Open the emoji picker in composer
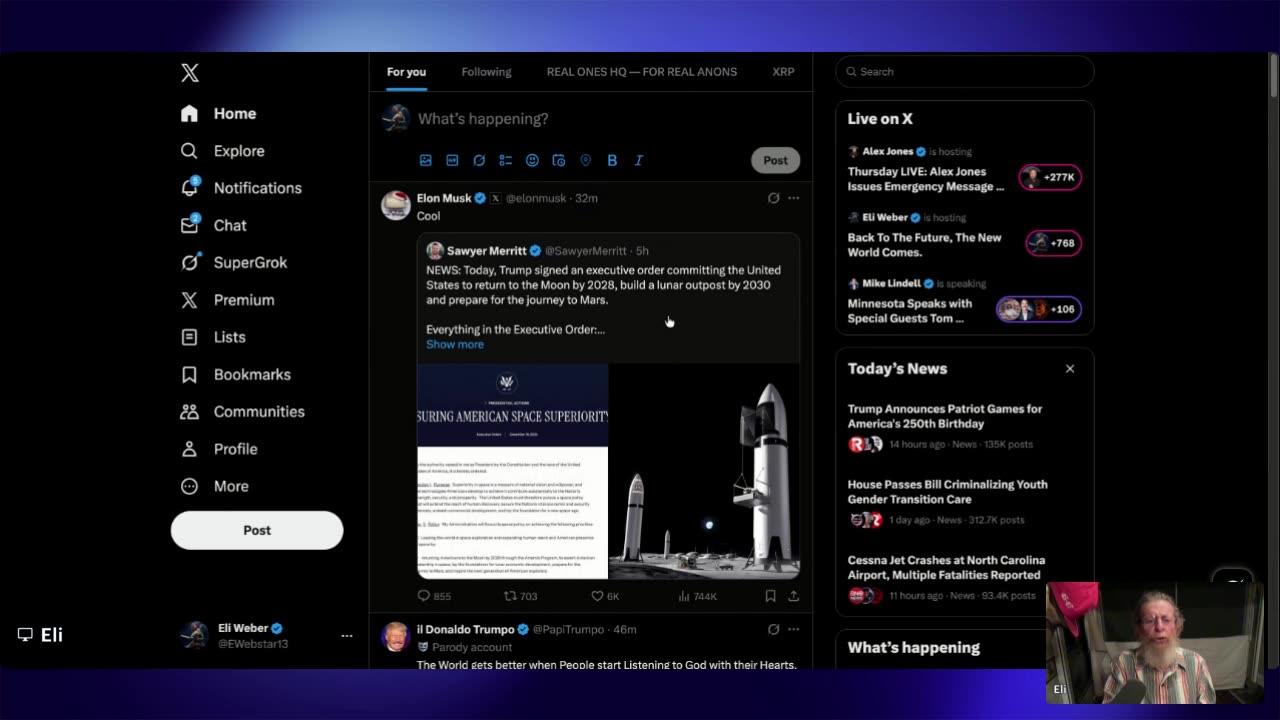The image size is (1280, 720). pos(532,160)
